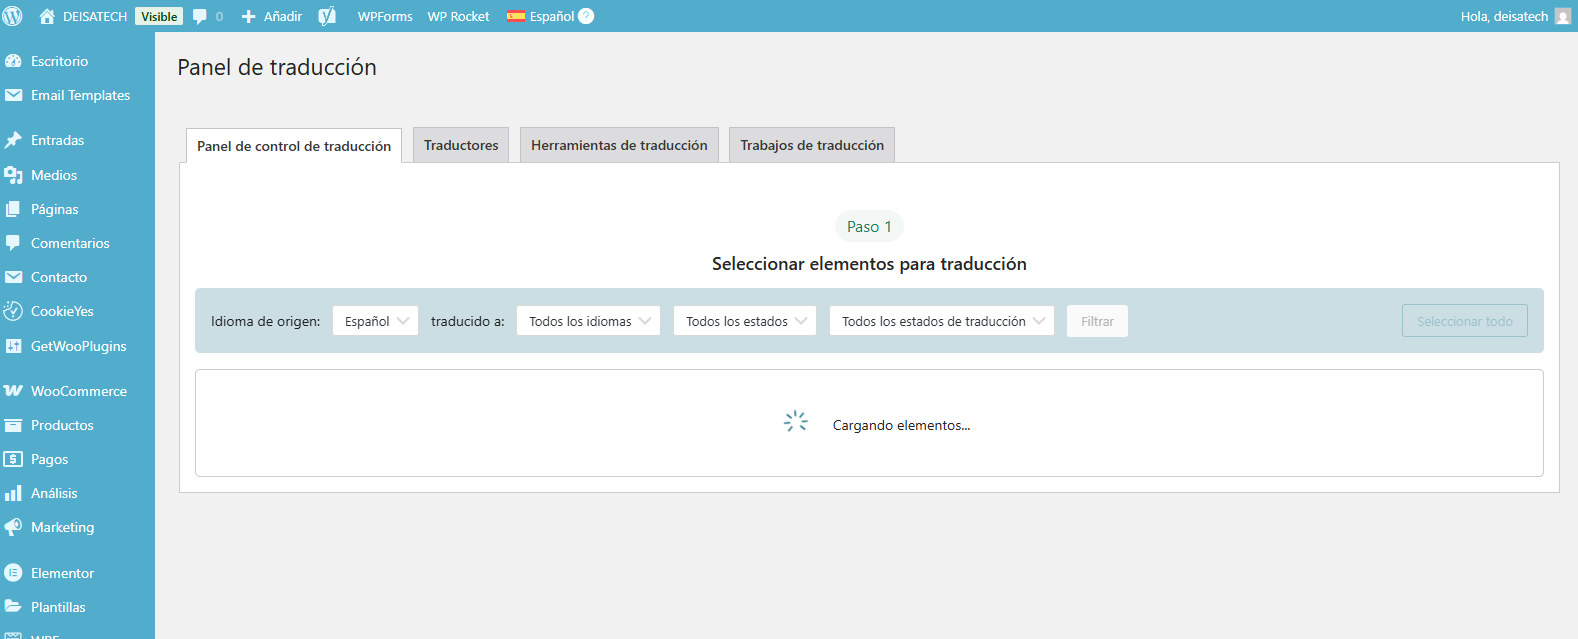Viewport: 1578px width, 639px height.
Task: Click the WooCommerce sidebar icon
Action: tap(13, 391)
